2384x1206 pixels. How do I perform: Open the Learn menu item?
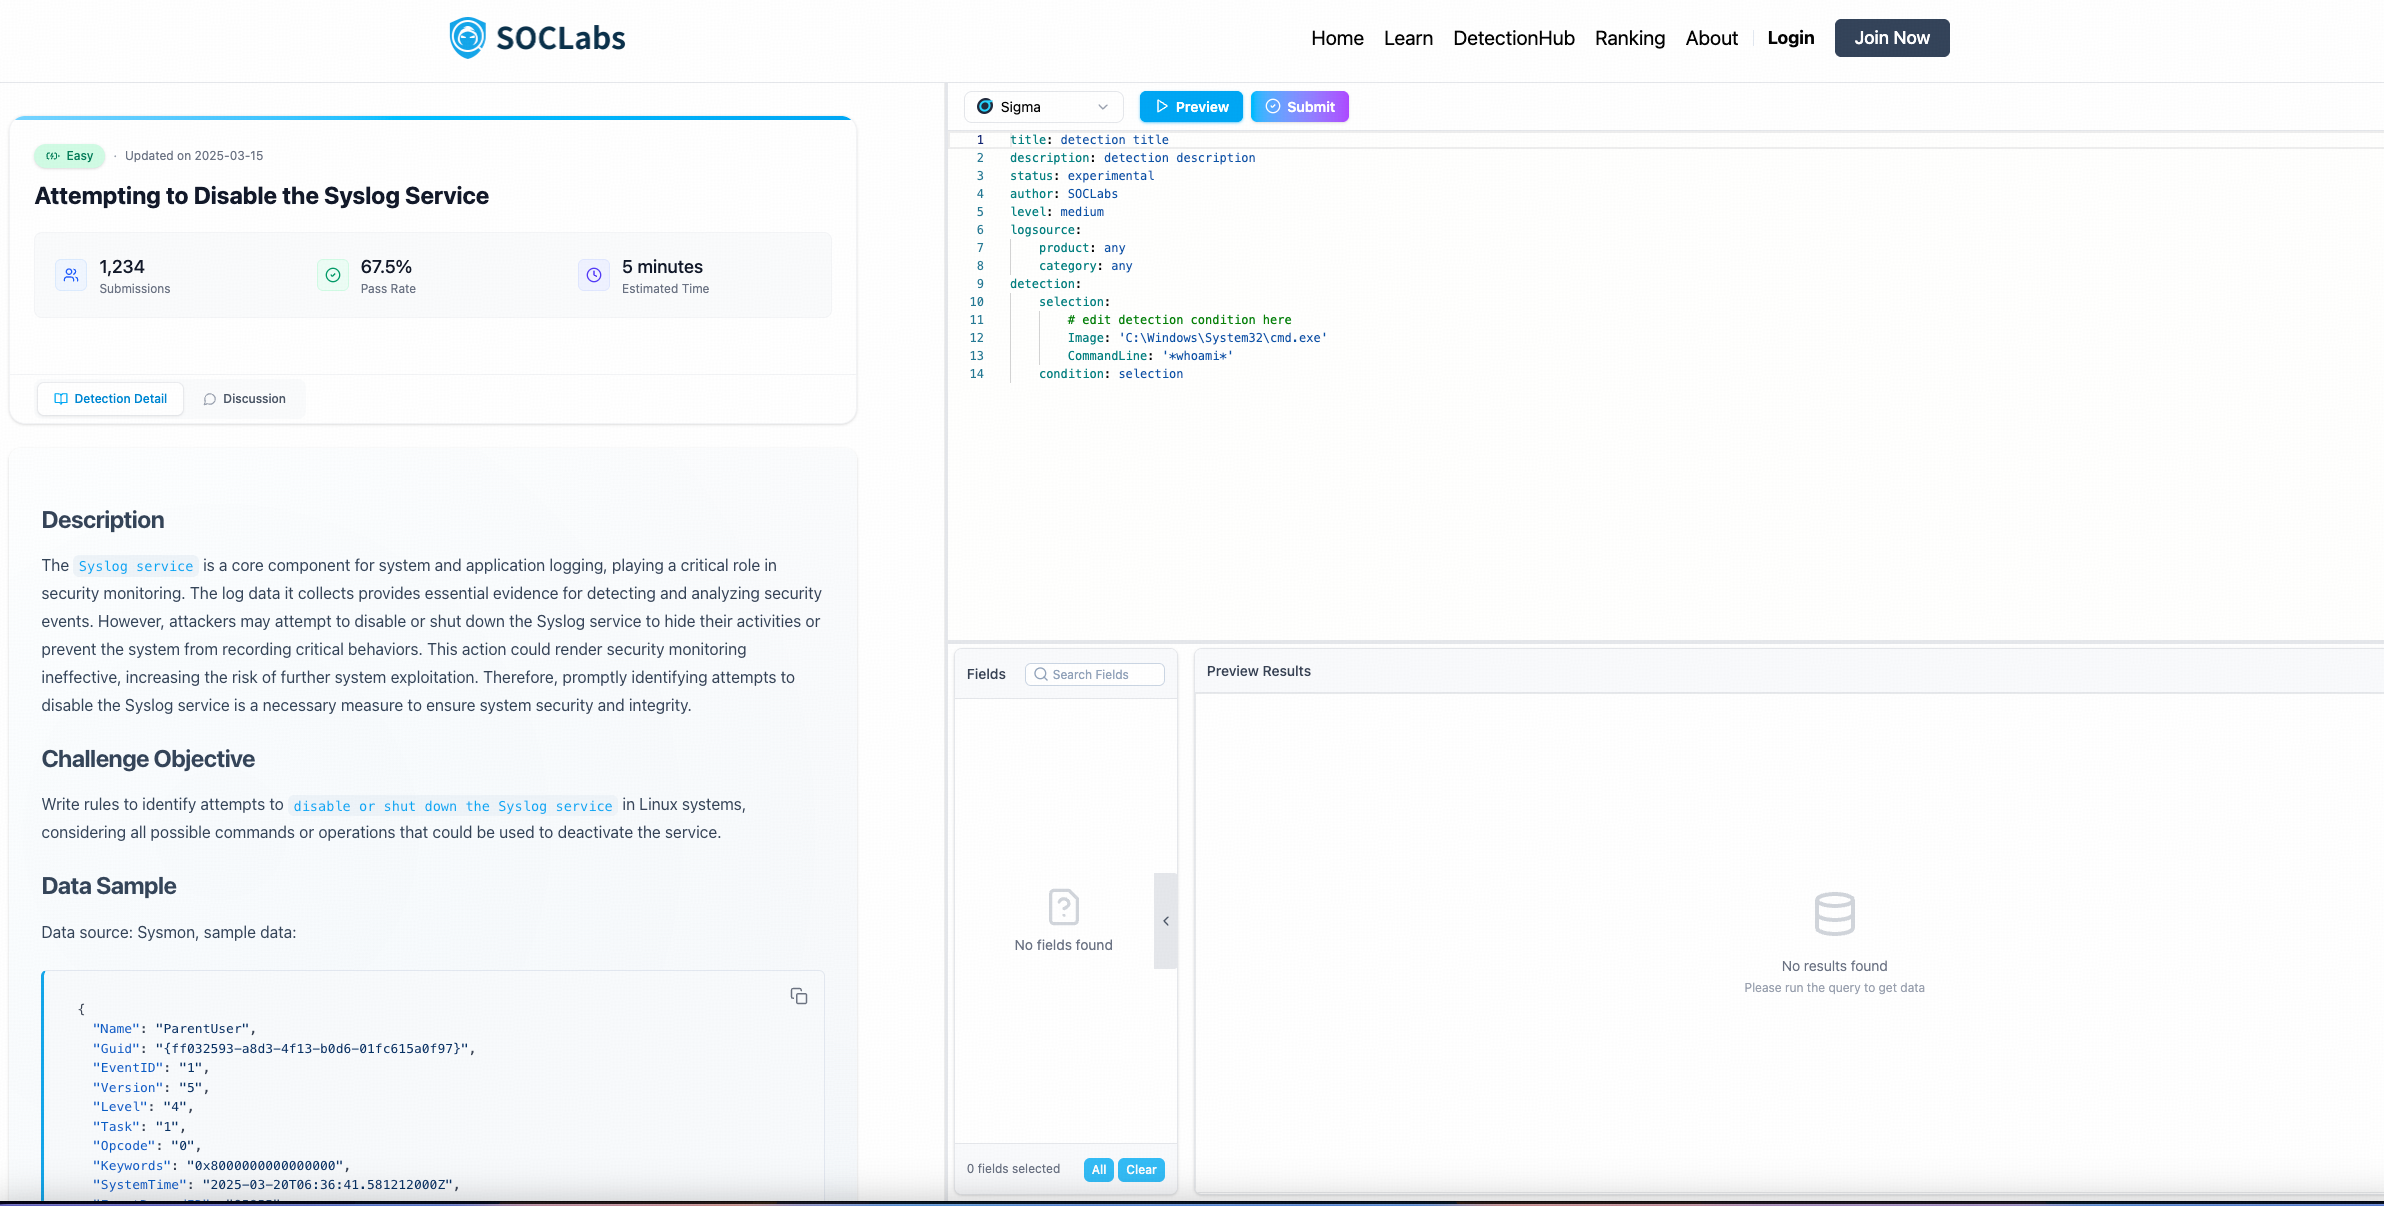(1408, 38)
